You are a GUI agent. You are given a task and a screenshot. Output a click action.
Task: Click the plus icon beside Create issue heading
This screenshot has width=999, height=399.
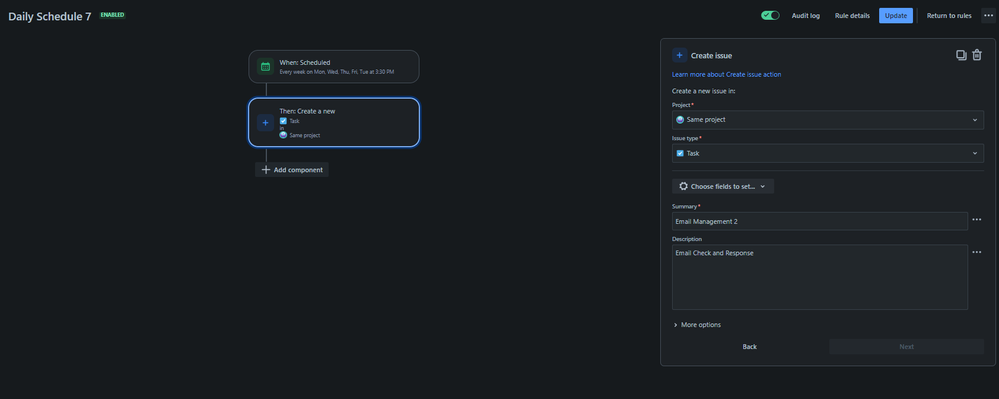click(679, 55)
